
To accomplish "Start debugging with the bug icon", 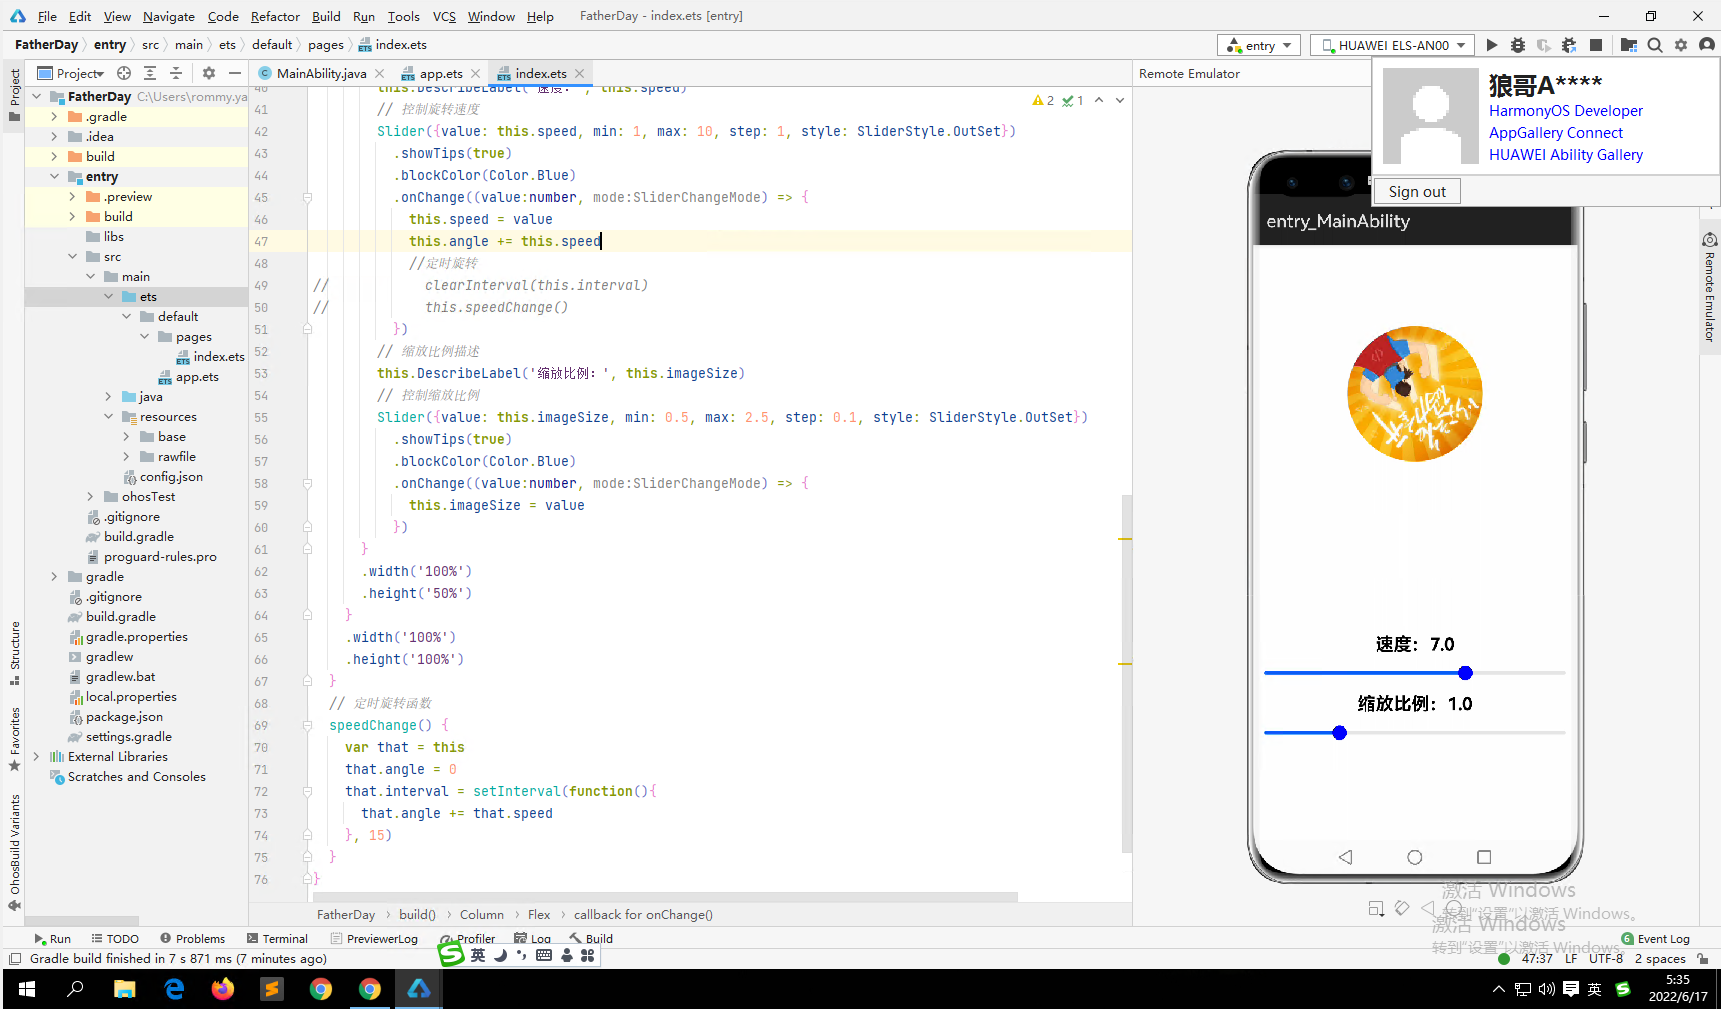I will [x=1518, y=45].
